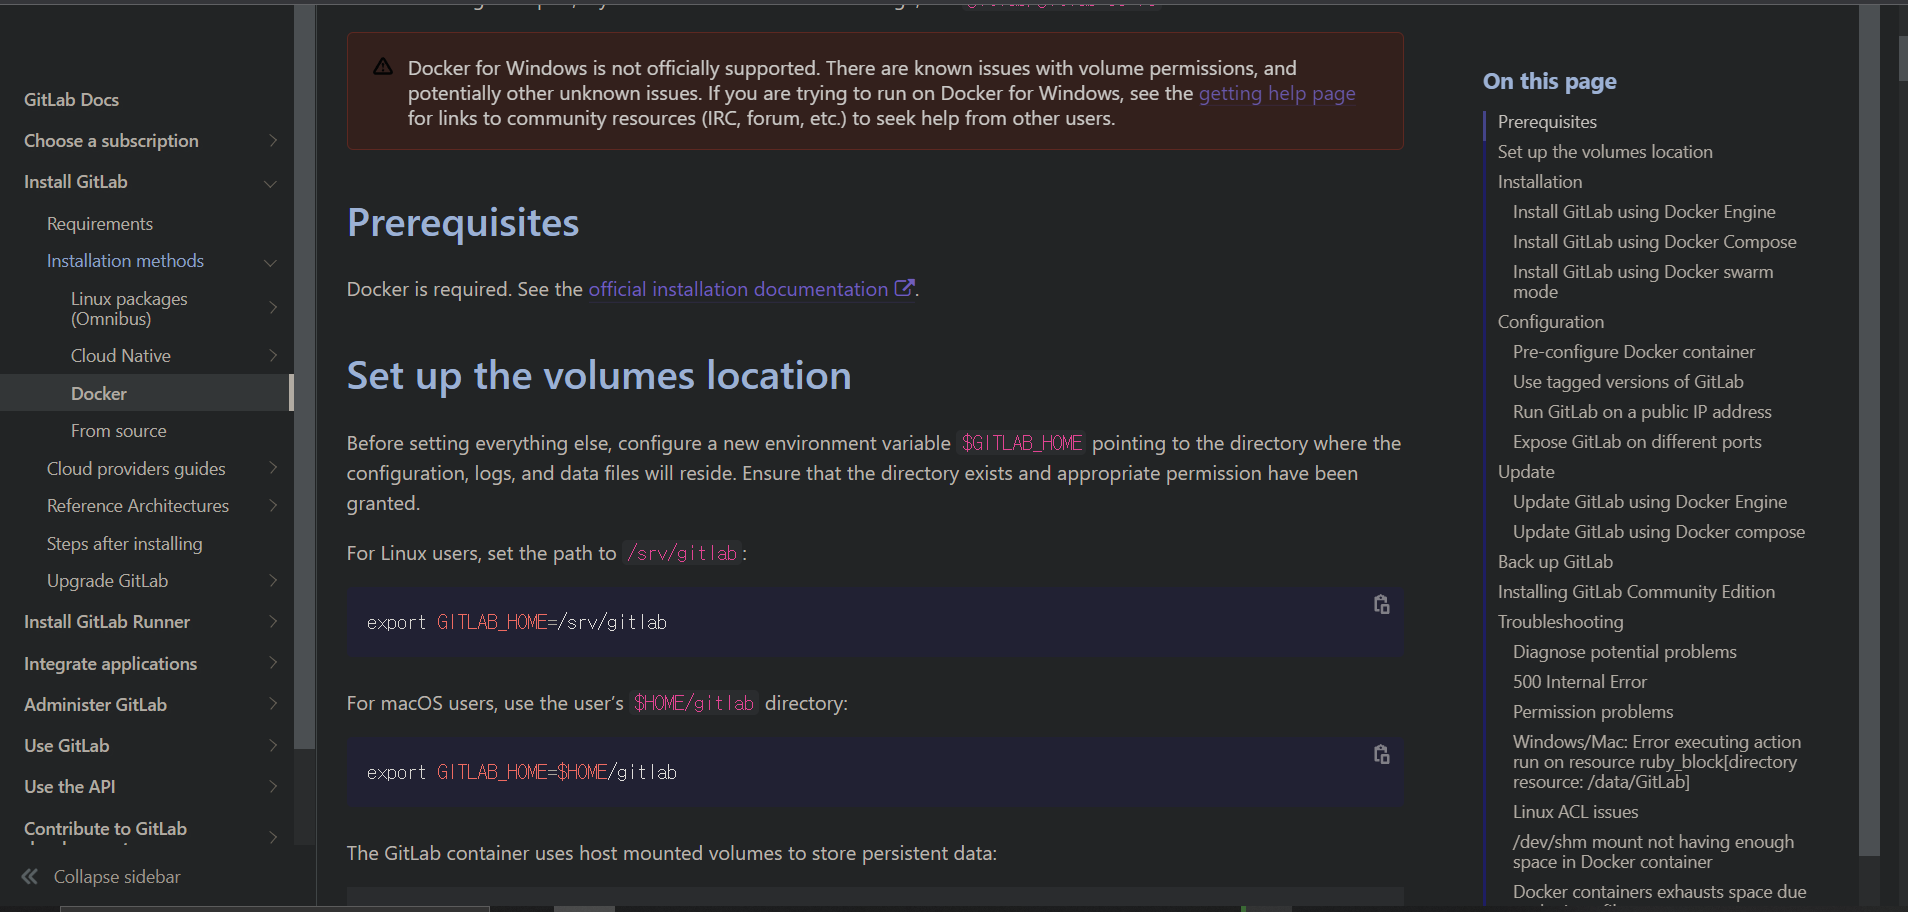This screenshot has width=1908, height=912.
Task: Expand Contribute to GitLab chevron
Action: pos(272,837)
